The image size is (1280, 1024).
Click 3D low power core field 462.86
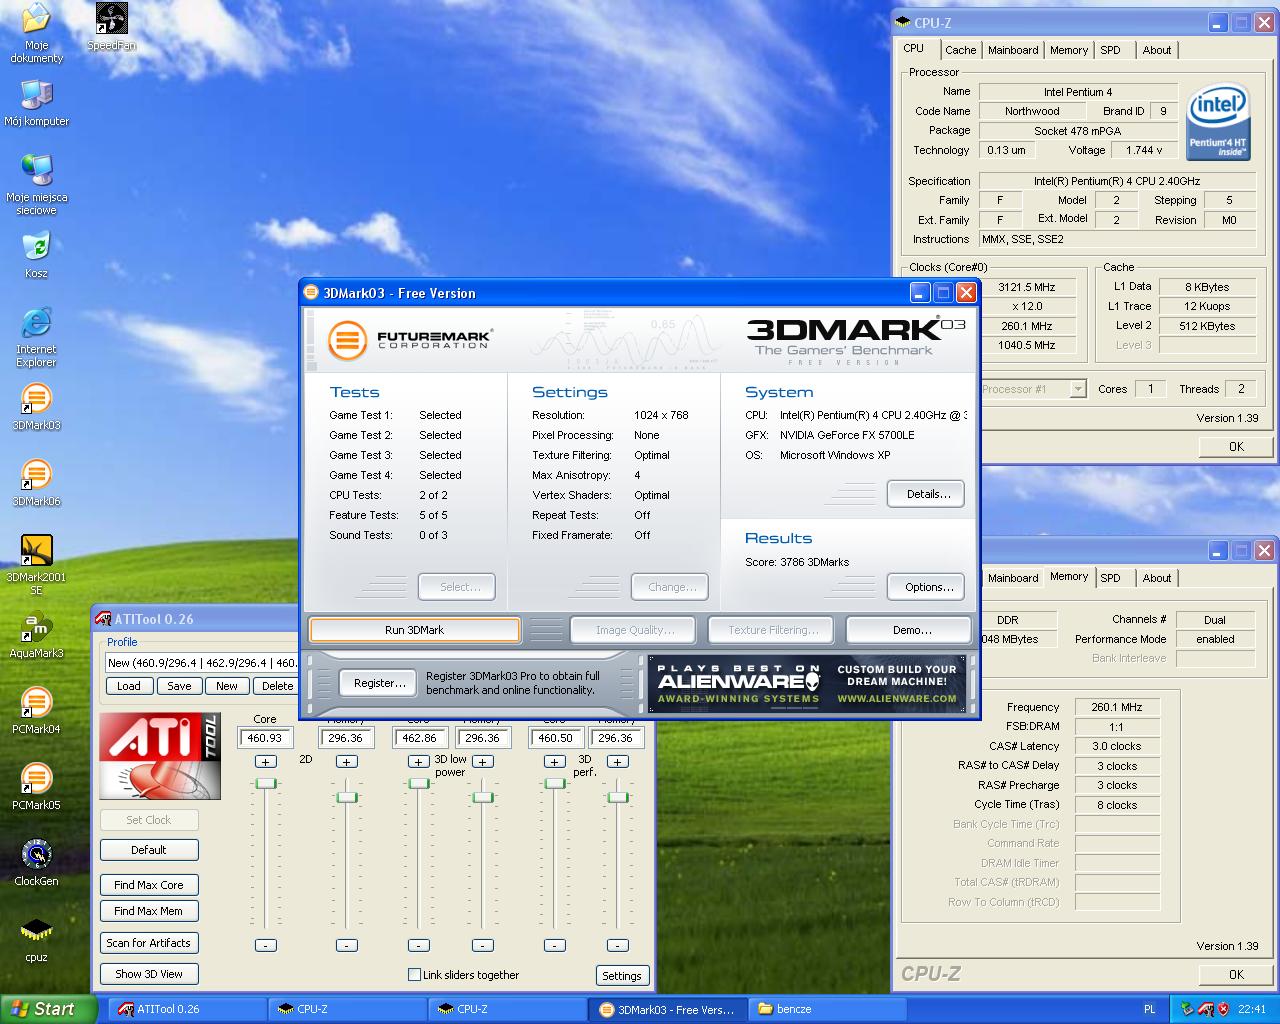click(x=419, y=738)
